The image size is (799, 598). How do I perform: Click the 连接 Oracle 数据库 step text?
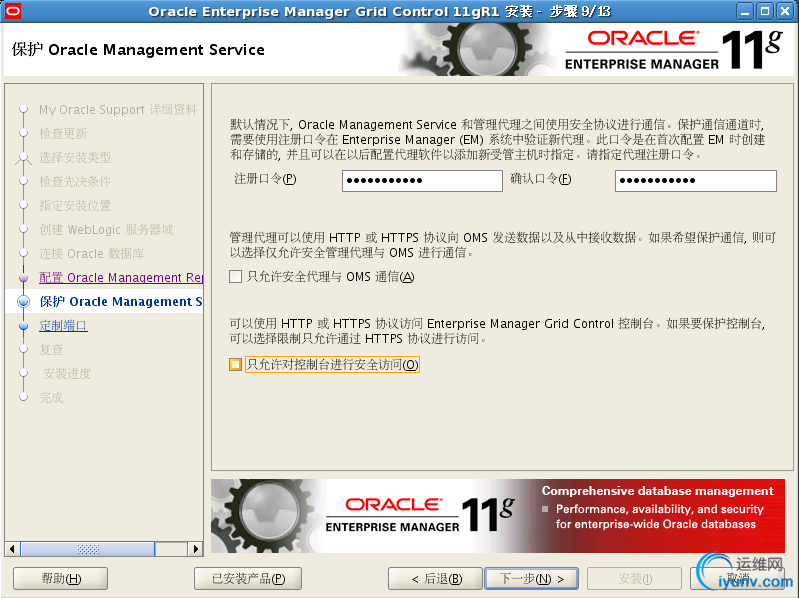(x=92, y=253)
